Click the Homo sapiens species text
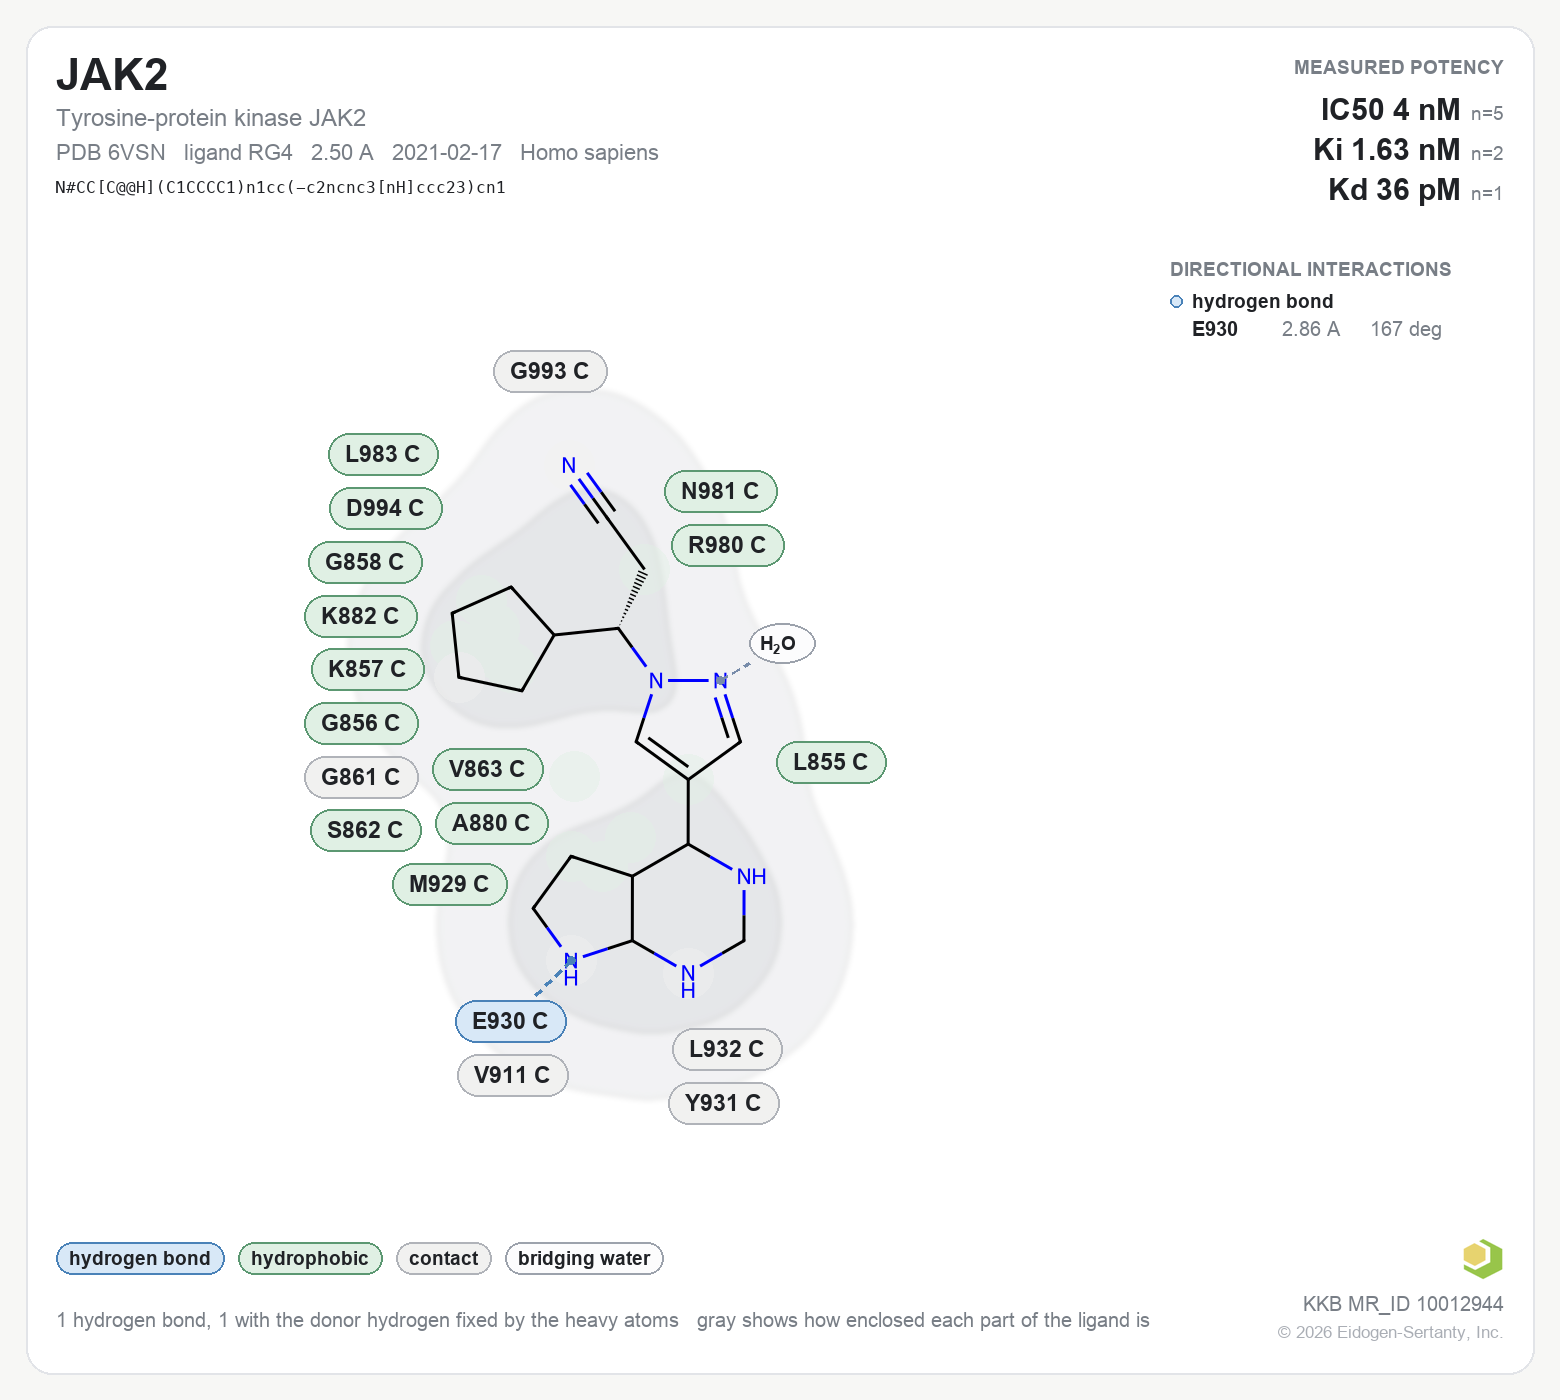The width and height of the screenshot is (1560, 1400). (589, 152)
